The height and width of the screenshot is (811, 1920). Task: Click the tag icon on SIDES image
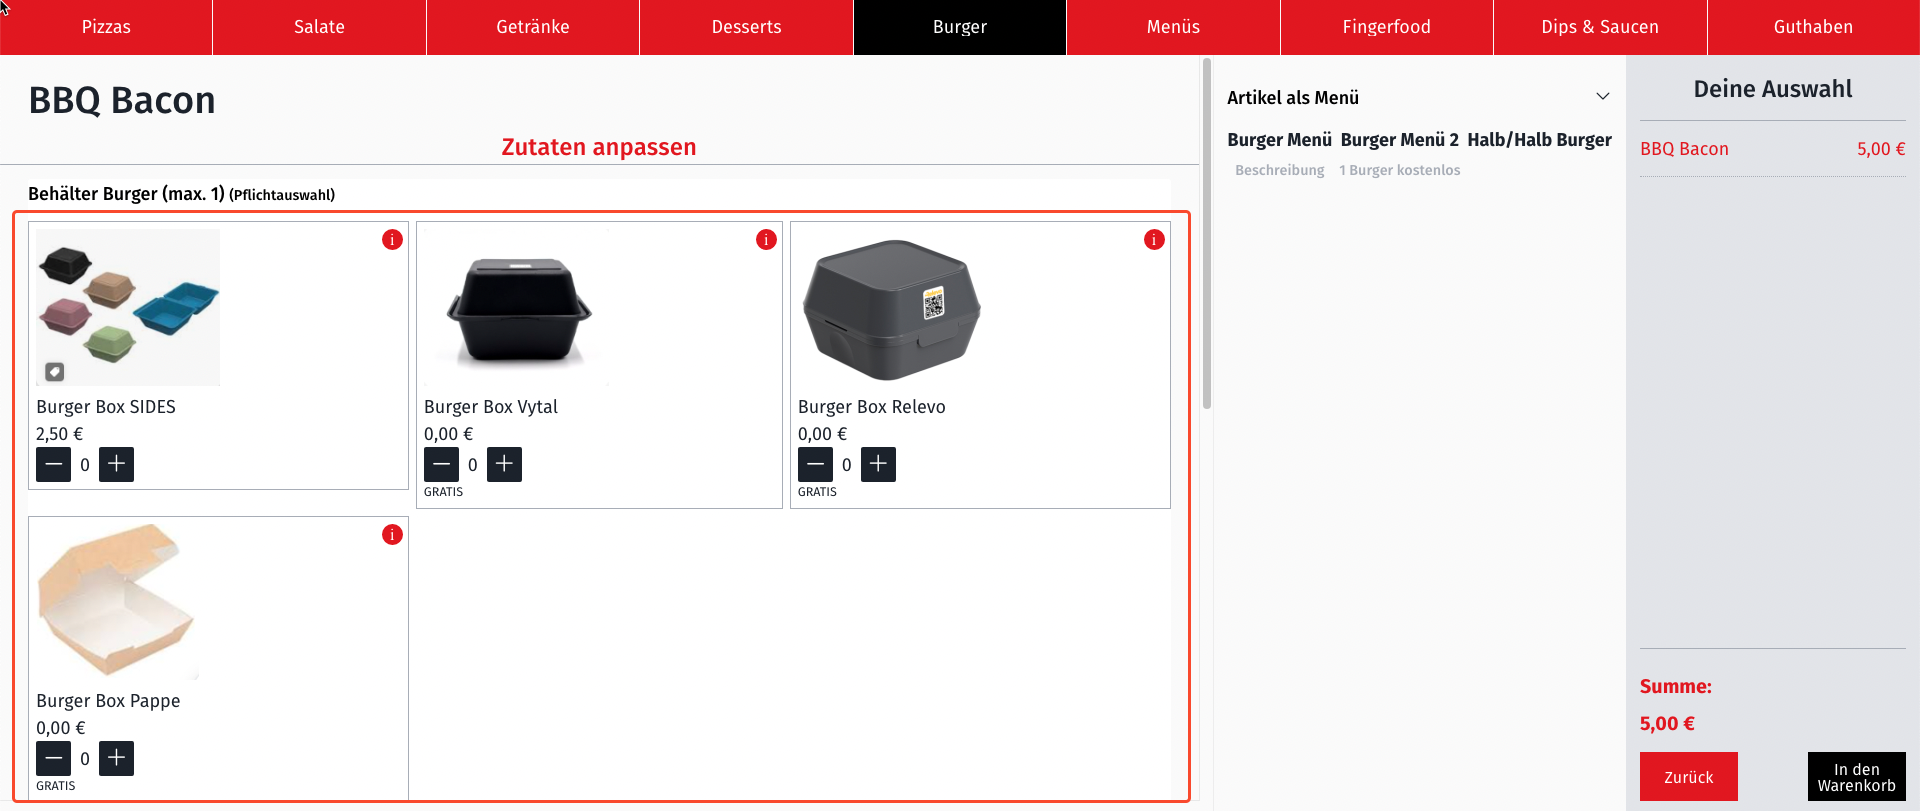click(55, 372)
